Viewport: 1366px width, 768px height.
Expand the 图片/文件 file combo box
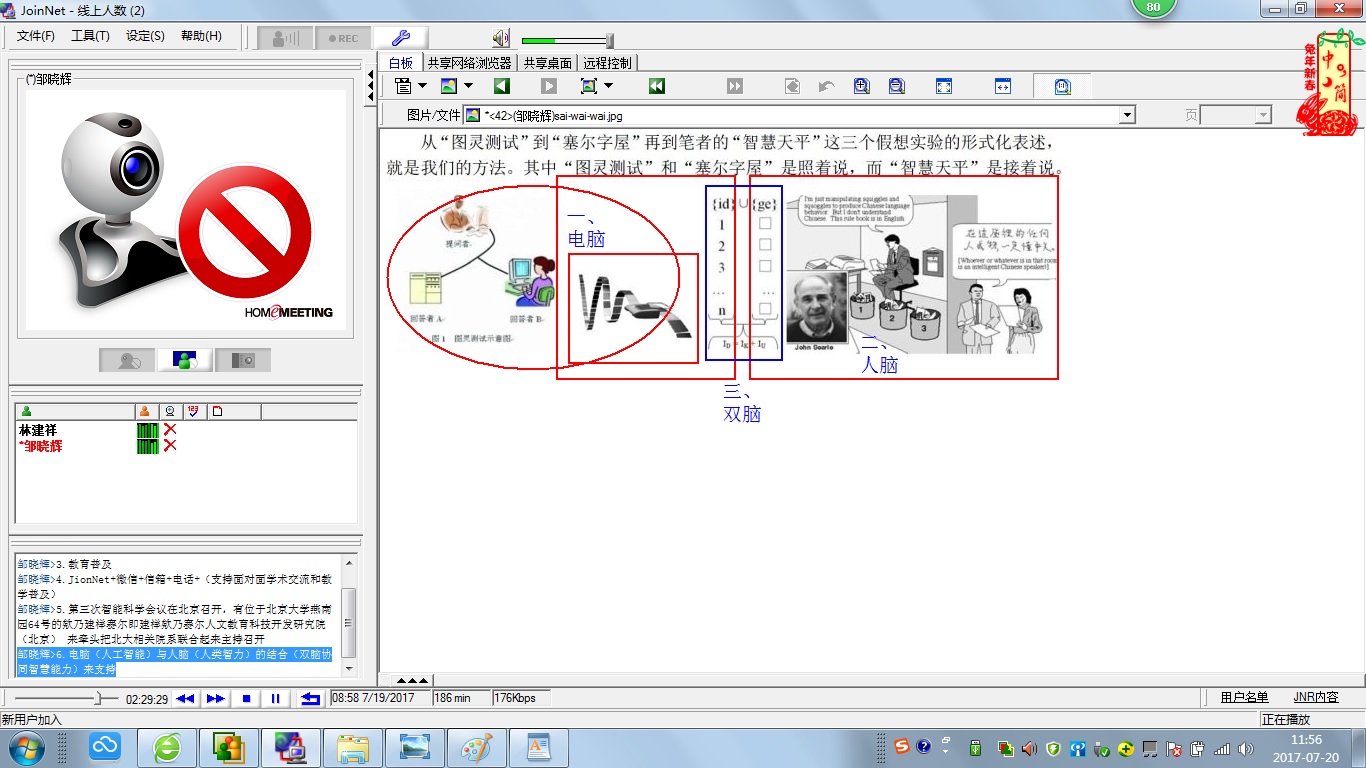1127,115
